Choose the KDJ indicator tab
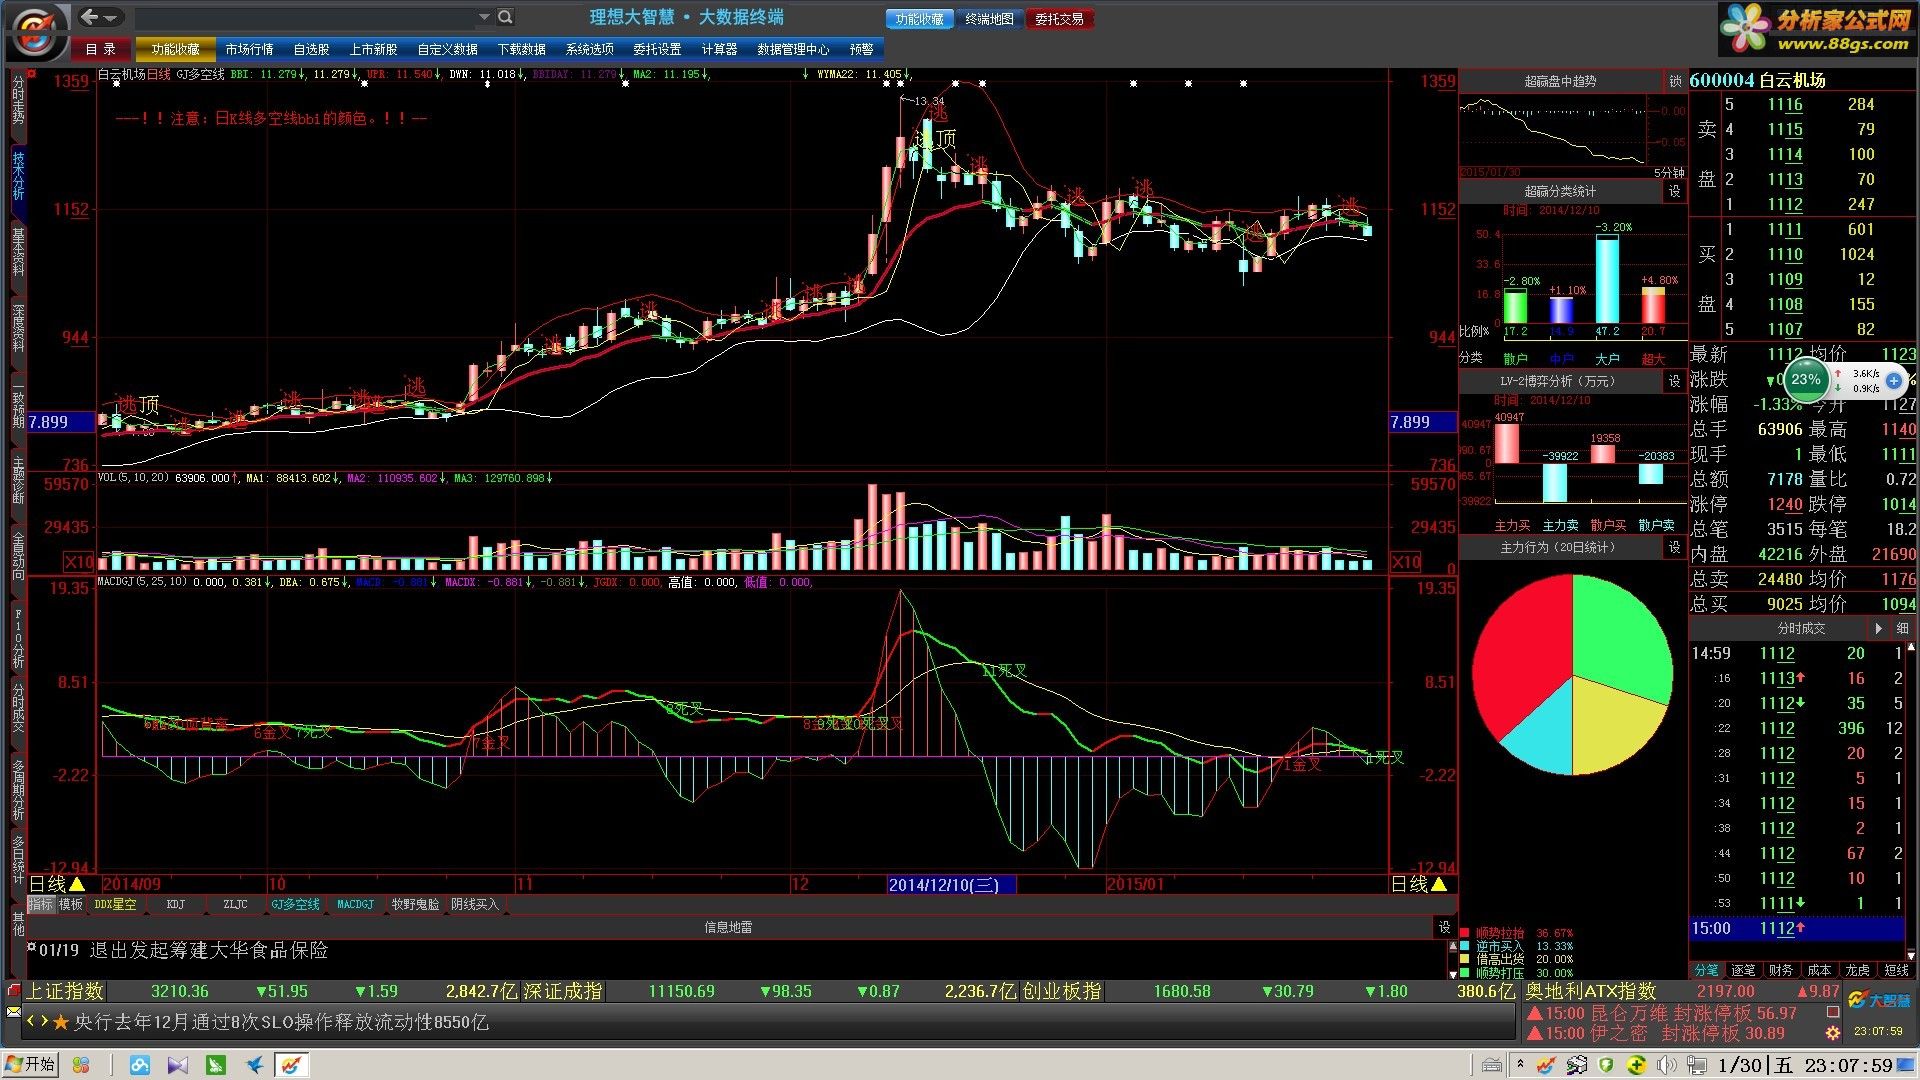Viewport: 1920px width, 1080px height. coord(176,904)
